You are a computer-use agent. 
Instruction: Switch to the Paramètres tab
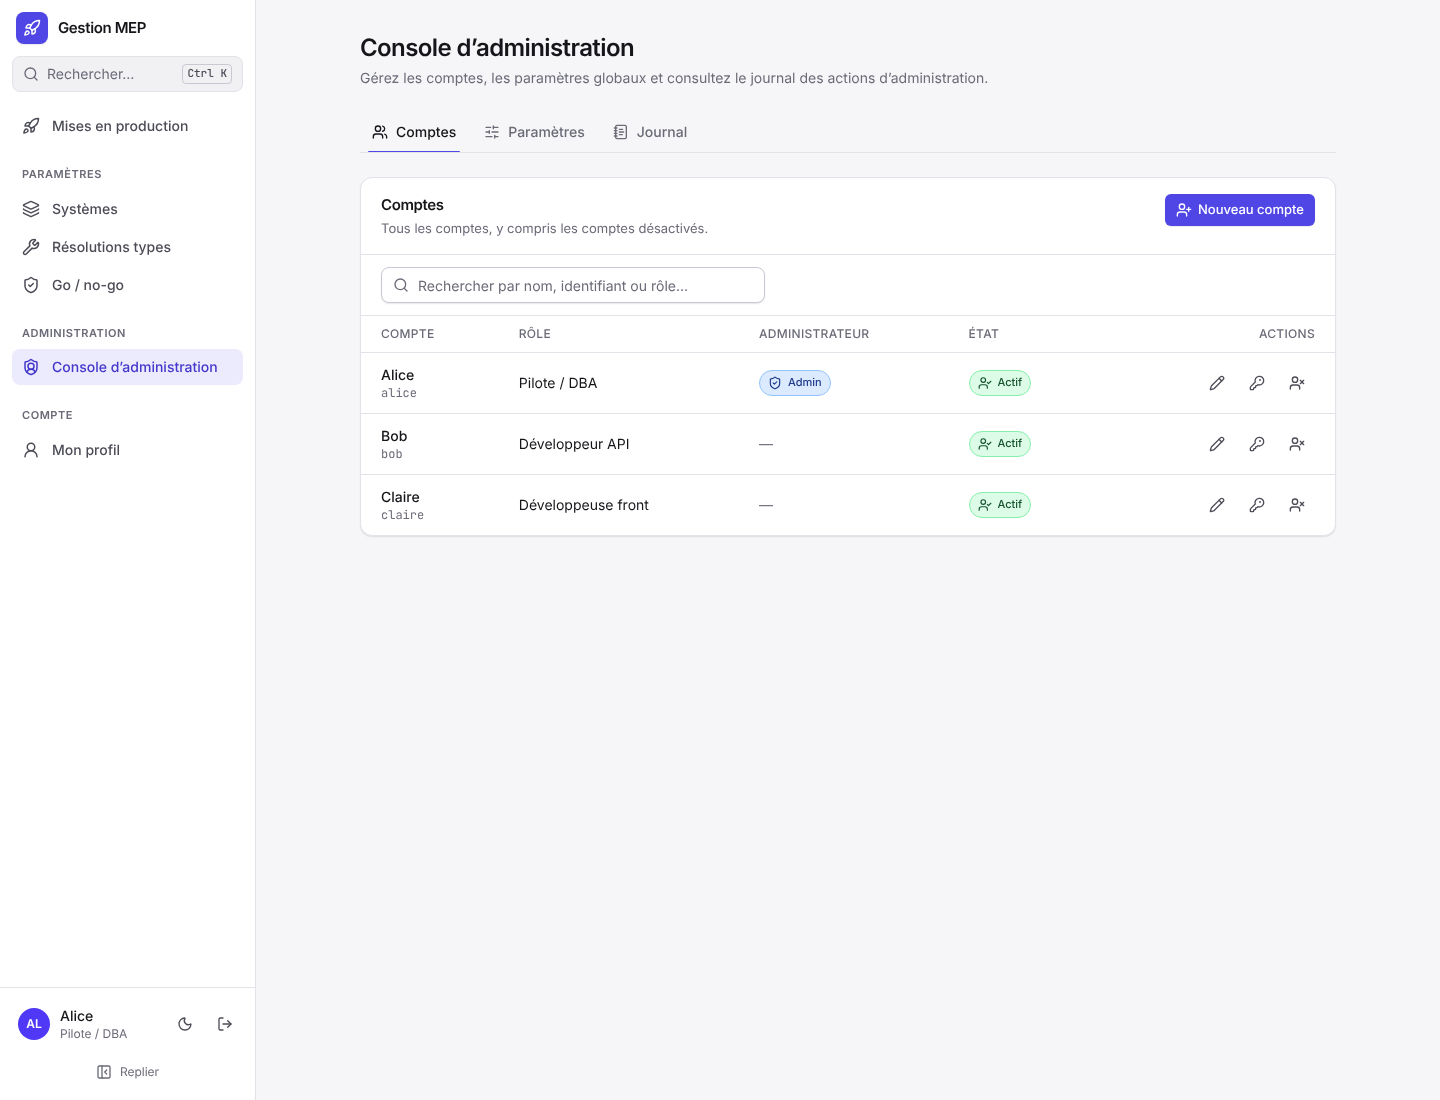534,132
